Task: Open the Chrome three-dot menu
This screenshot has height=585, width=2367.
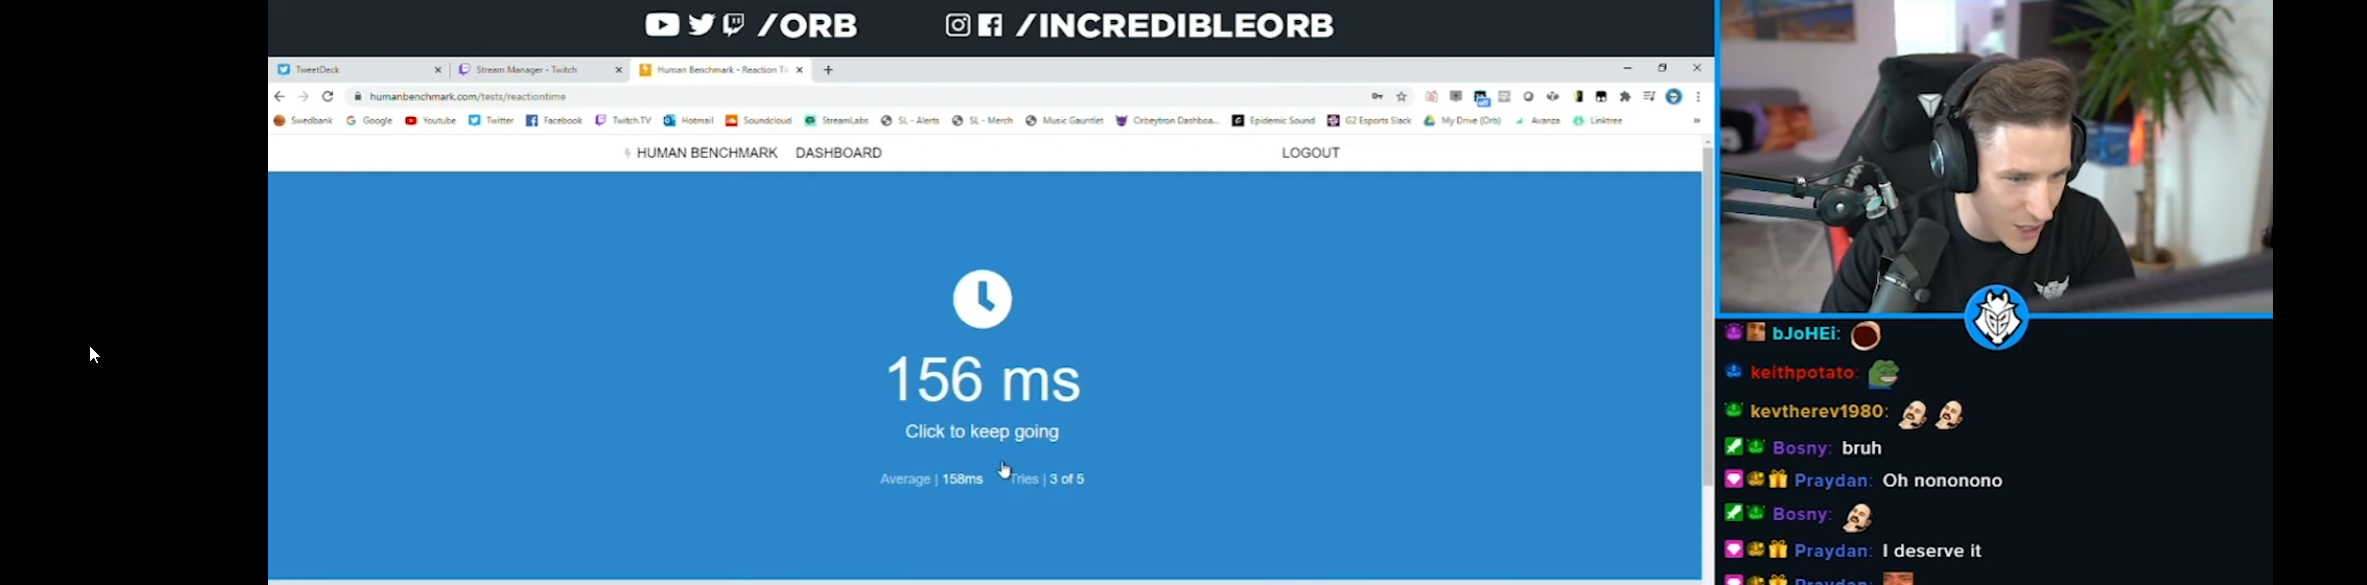Action: (1698, 97)
